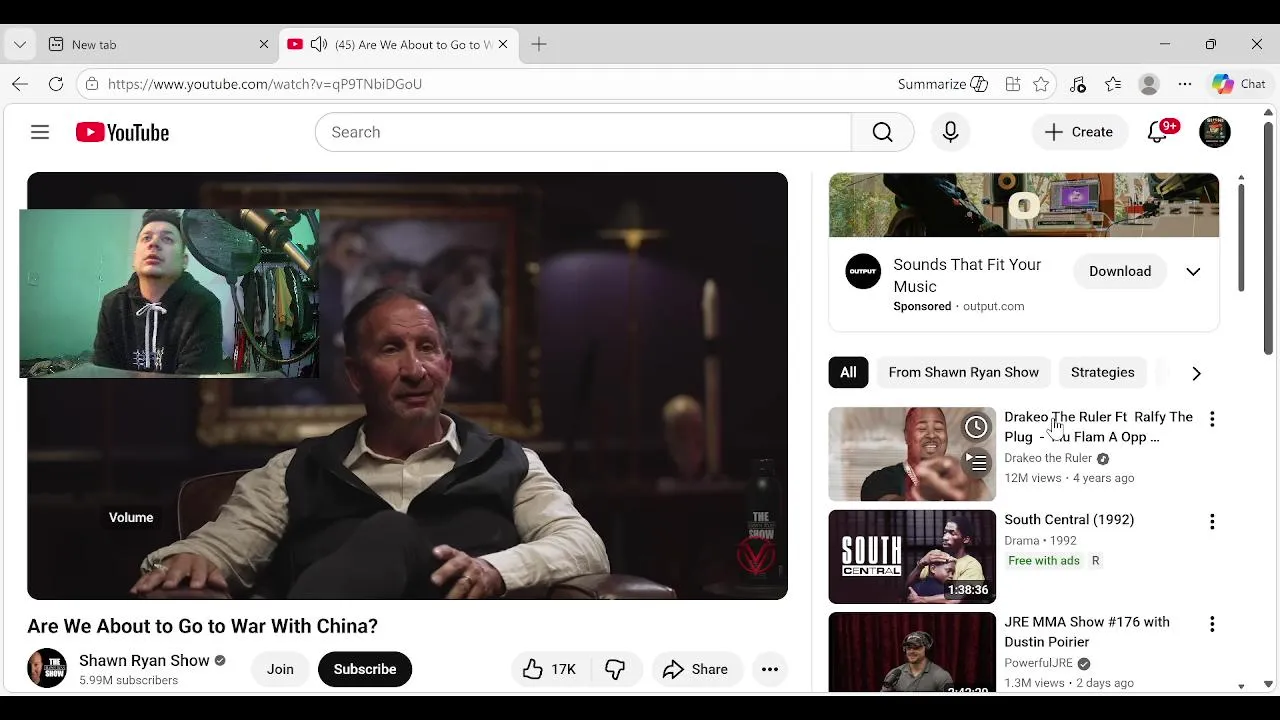The image size is (1280, 720).
Task: Open browser settings and more menu
Action: (x=1185, y=84)
